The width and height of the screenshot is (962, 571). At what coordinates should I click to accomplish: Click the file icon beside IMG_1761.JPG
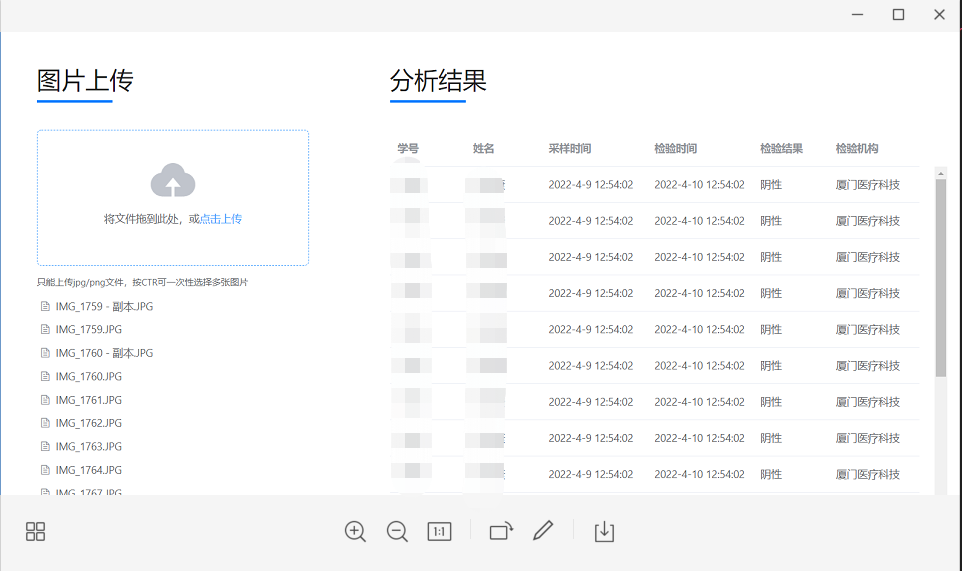pyautogui.click(x=45, y=400)
